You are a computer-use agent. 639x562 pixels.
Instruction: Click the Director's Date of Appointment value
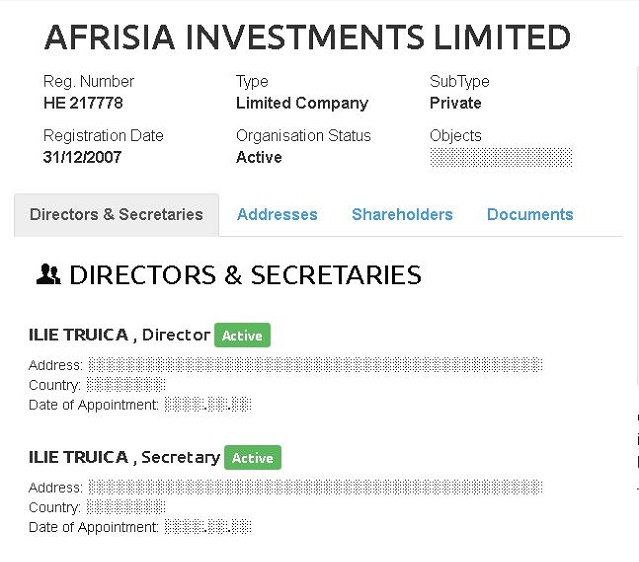coord(207,405)
